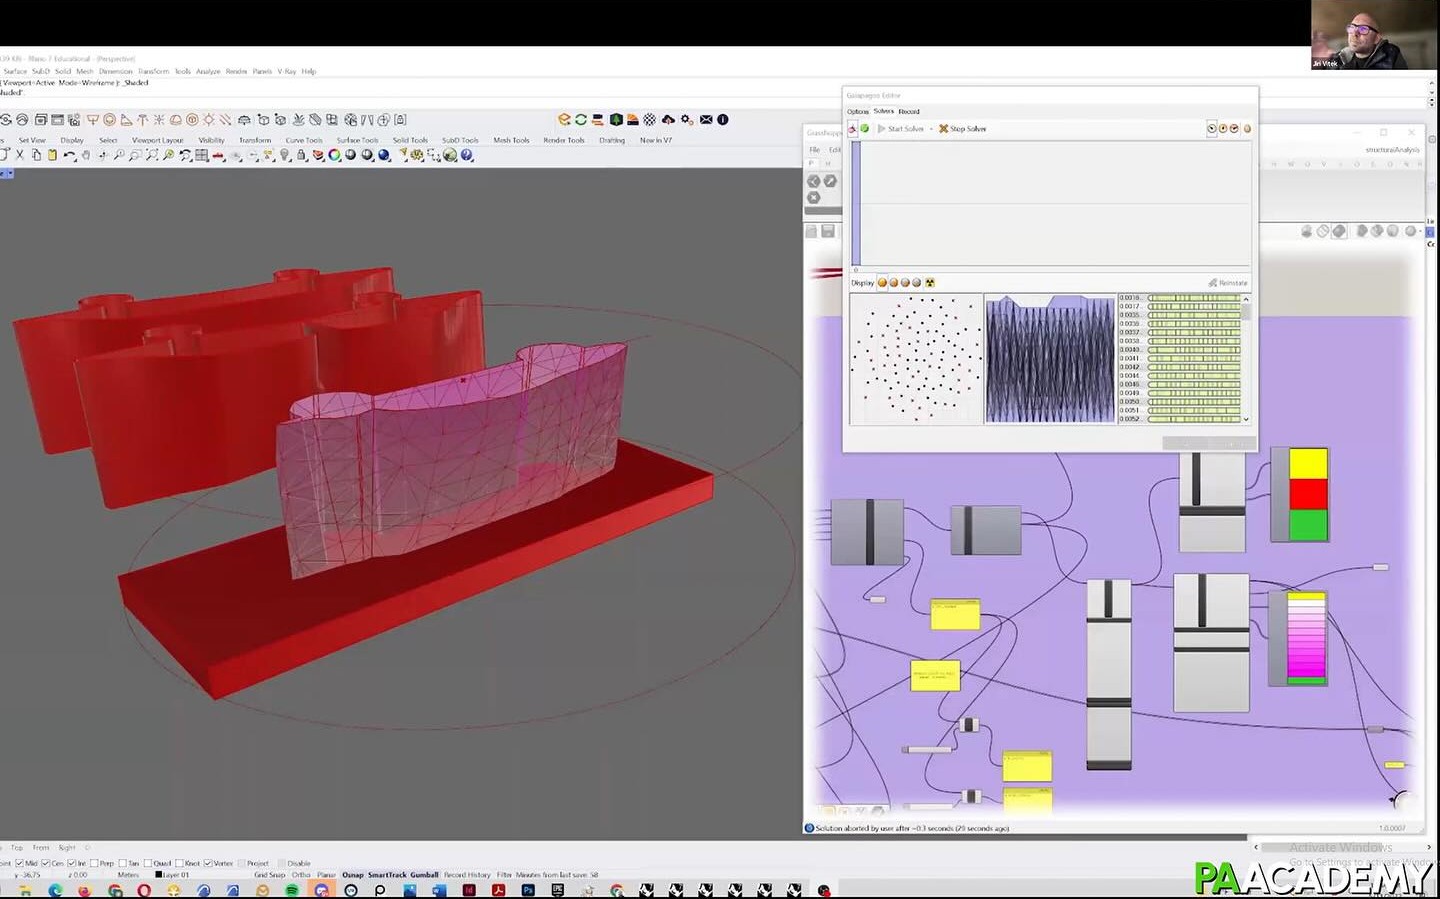Click the radiation symbol display icon in Galapagos
Viewport: 1440px width, 899px height.
[930, 283]
